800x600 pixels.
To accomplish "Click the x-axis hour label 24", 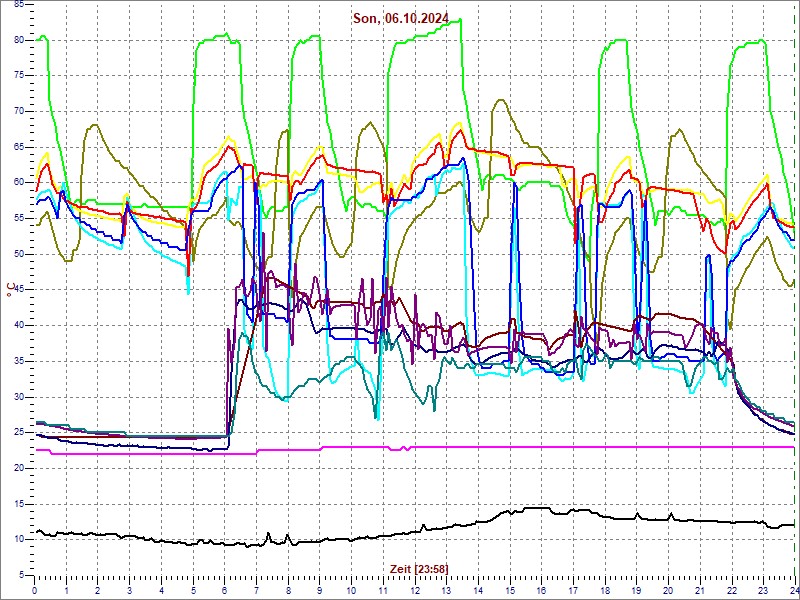I will pyautogui.click(x=794, y=589).
